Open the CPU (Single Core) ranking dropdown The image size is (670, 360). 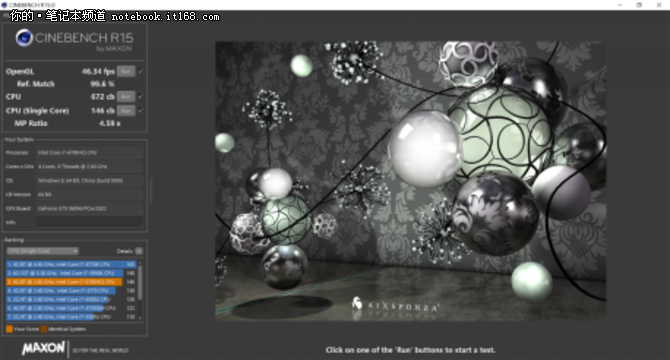43,251
